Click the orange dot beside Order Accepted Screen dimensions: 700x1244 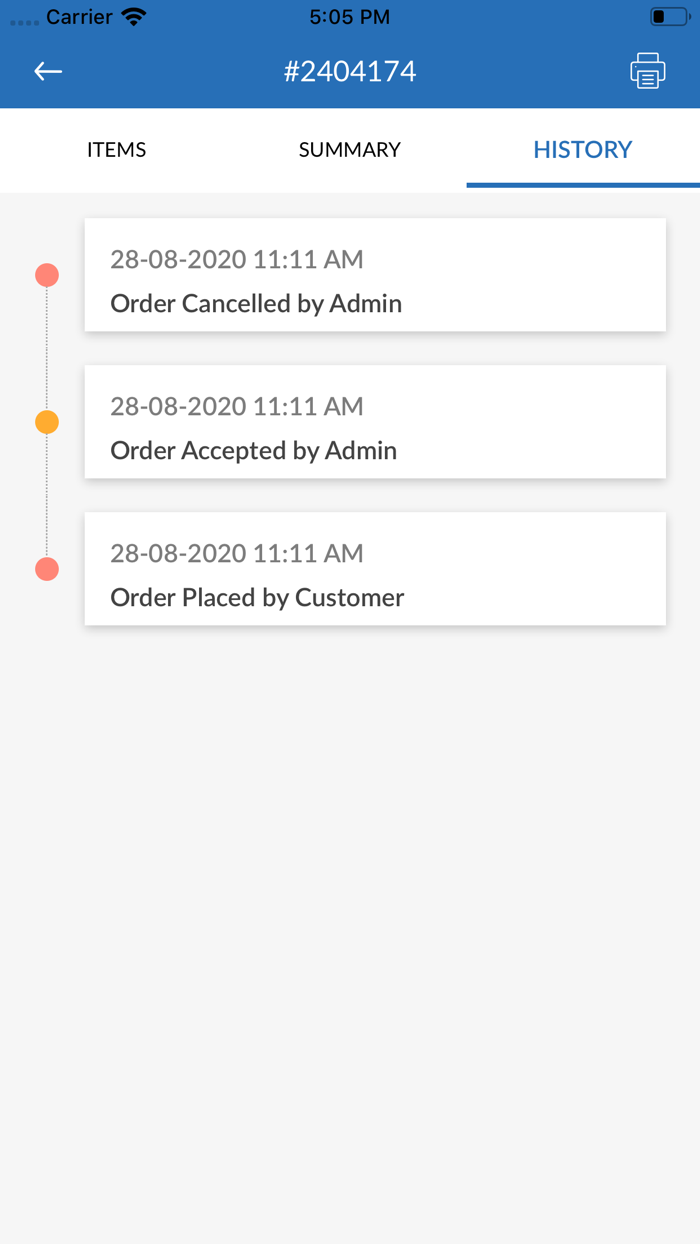(x=47, y=422)
